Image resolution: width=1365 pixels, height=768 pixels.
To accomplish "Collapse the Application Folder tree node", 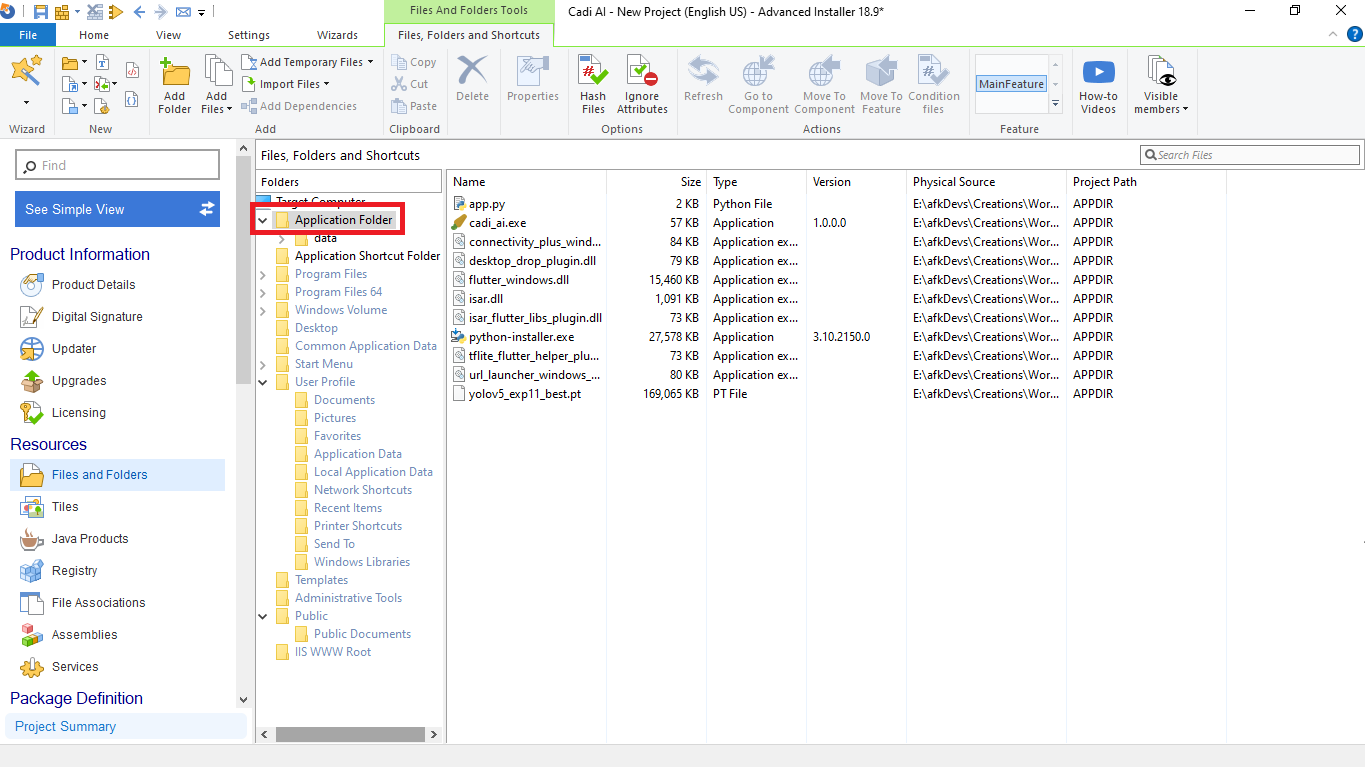I will click(263, 220).
